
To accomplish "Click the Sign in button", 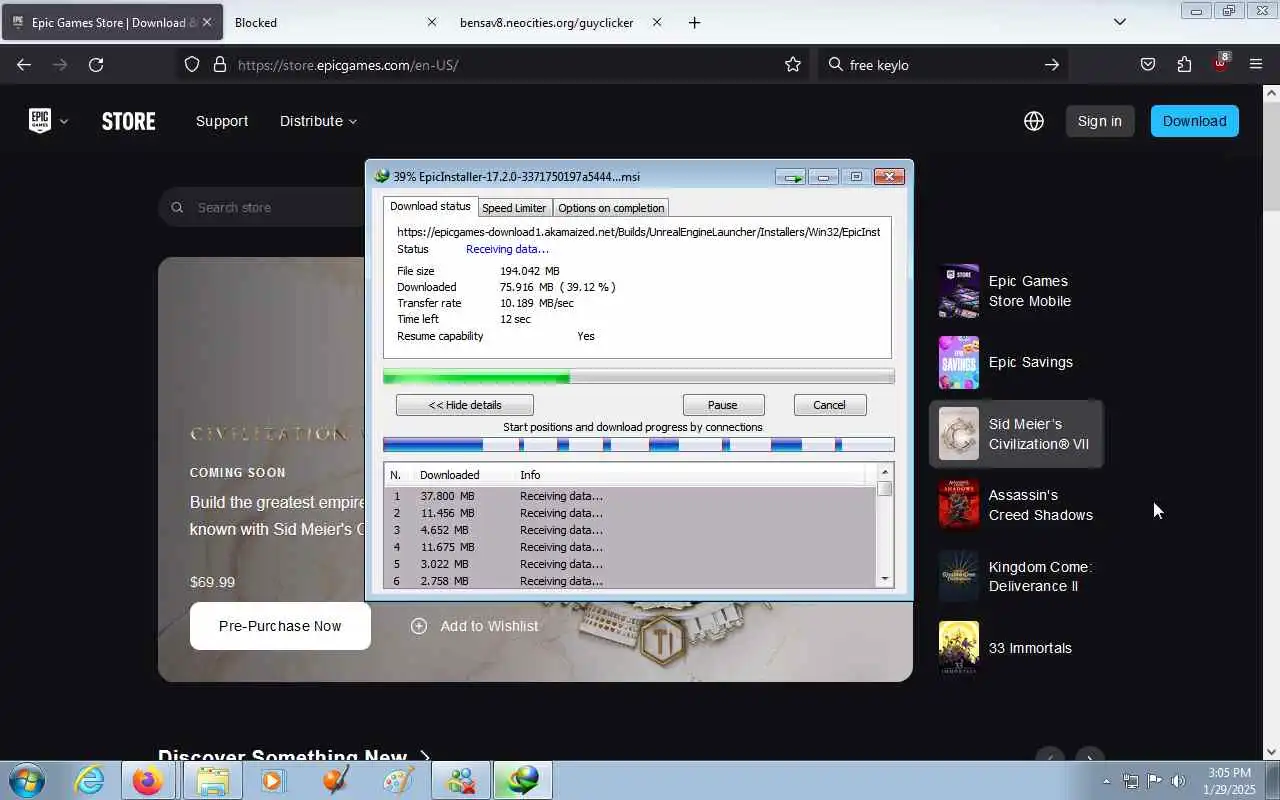I will [x=1099, y=121].
